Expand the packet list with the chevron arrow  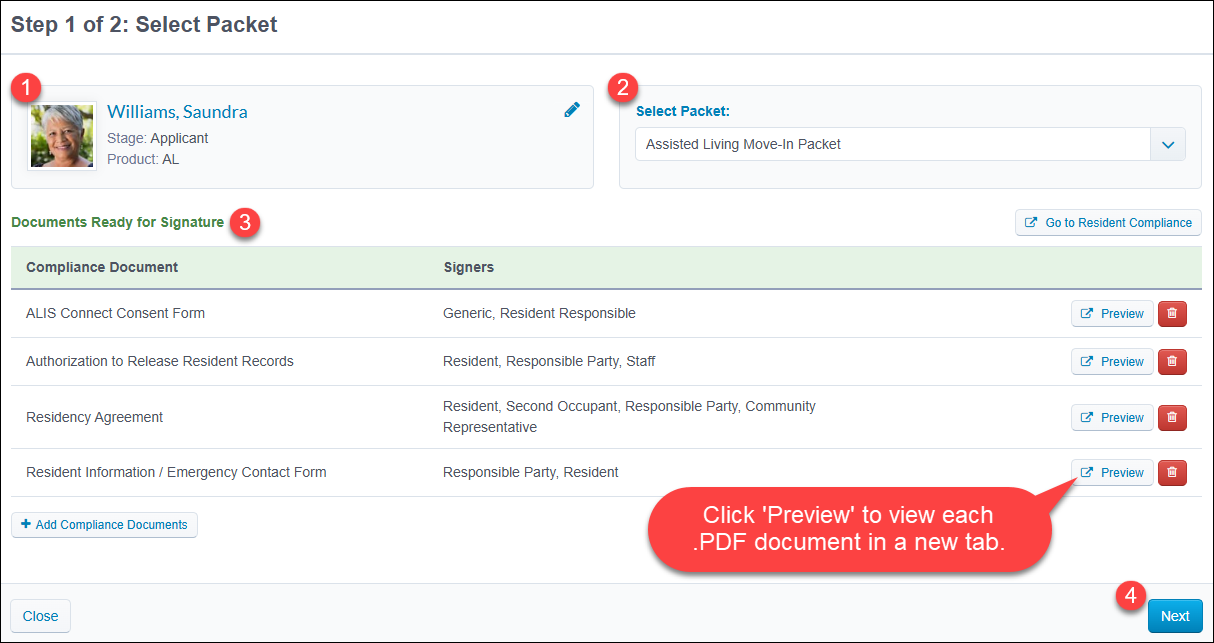click(x=1167, y=144)
